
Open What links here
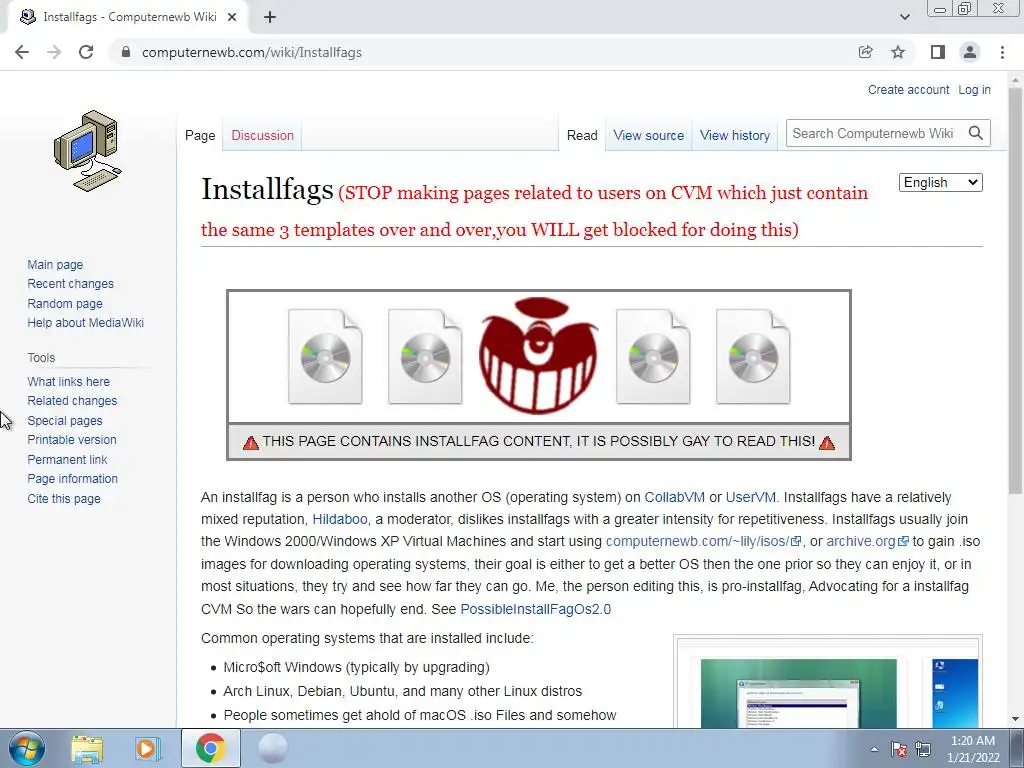[x=69, y=381]
